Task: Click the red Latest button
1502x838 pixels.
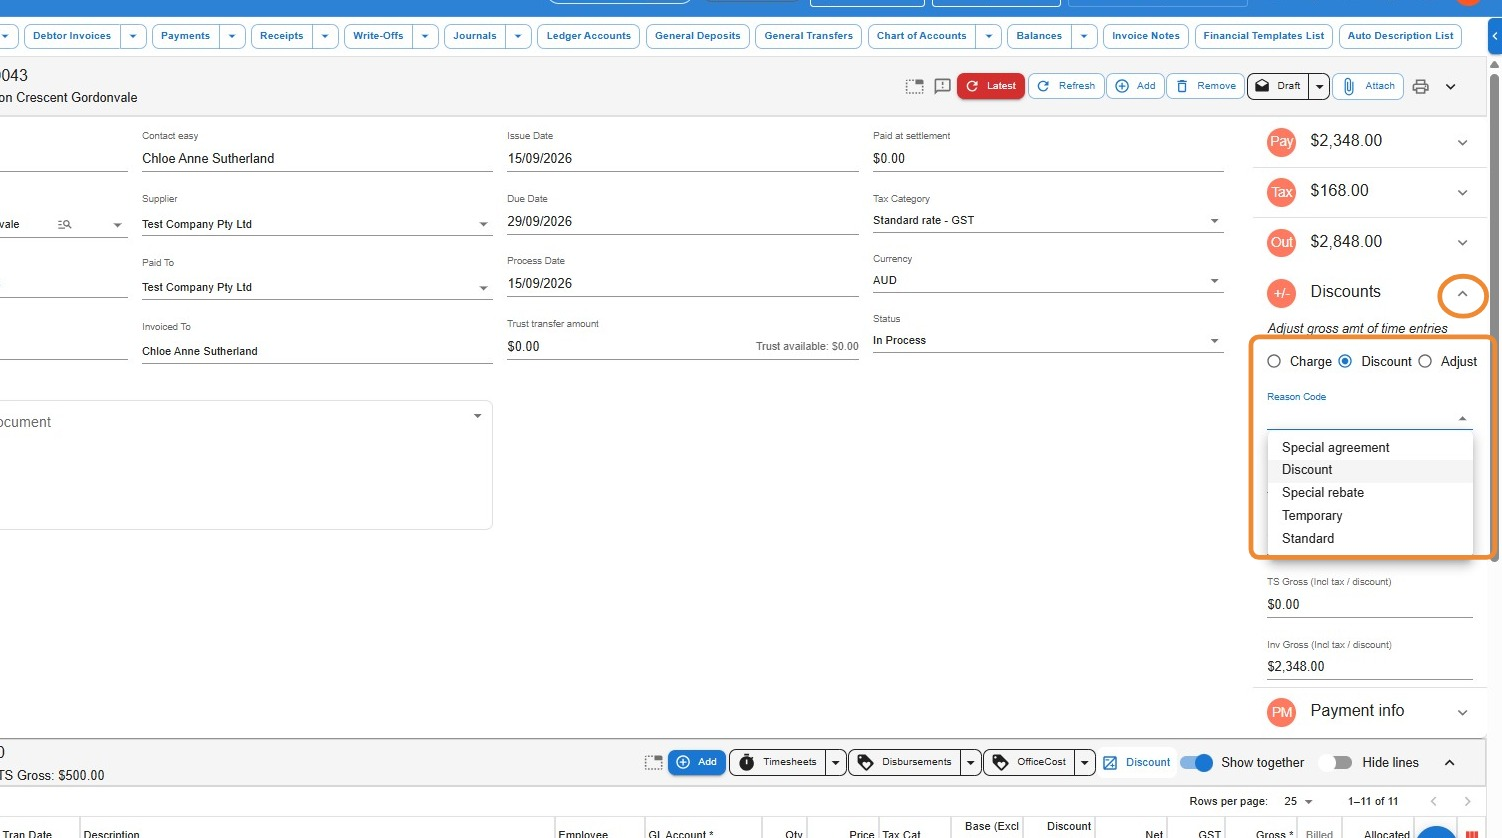Action: 991,86
